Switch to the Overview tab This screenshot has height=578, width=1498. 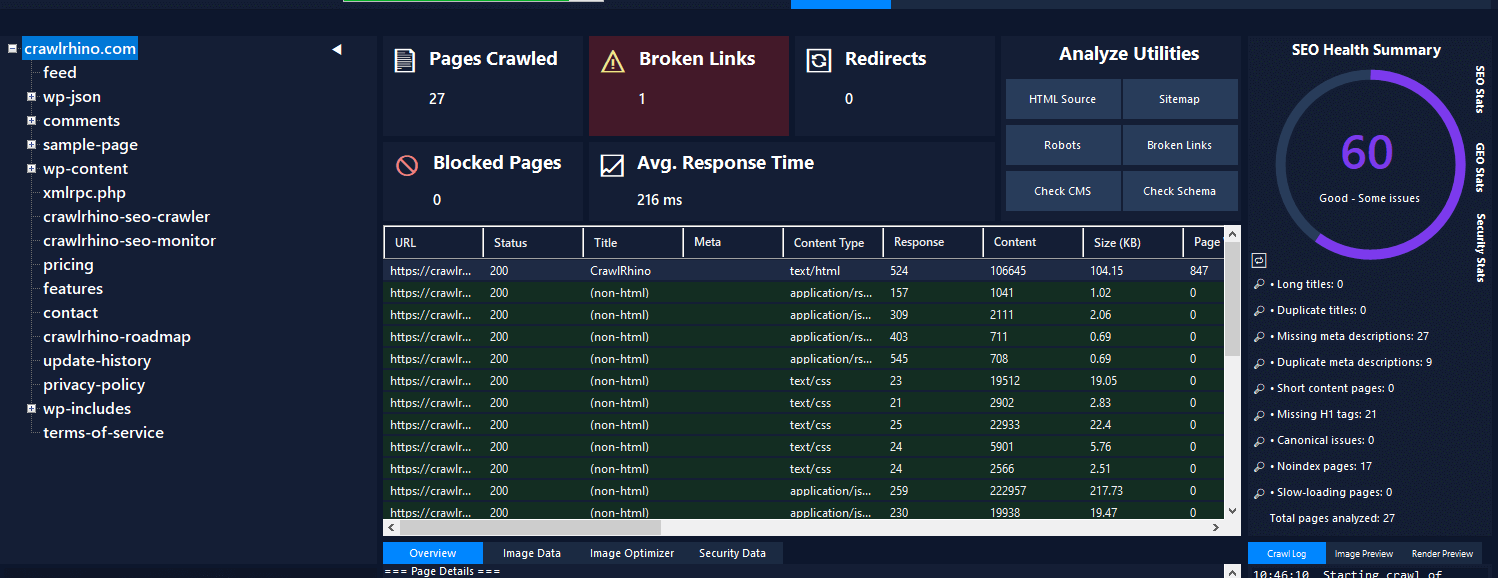click(x=433, y=553)
